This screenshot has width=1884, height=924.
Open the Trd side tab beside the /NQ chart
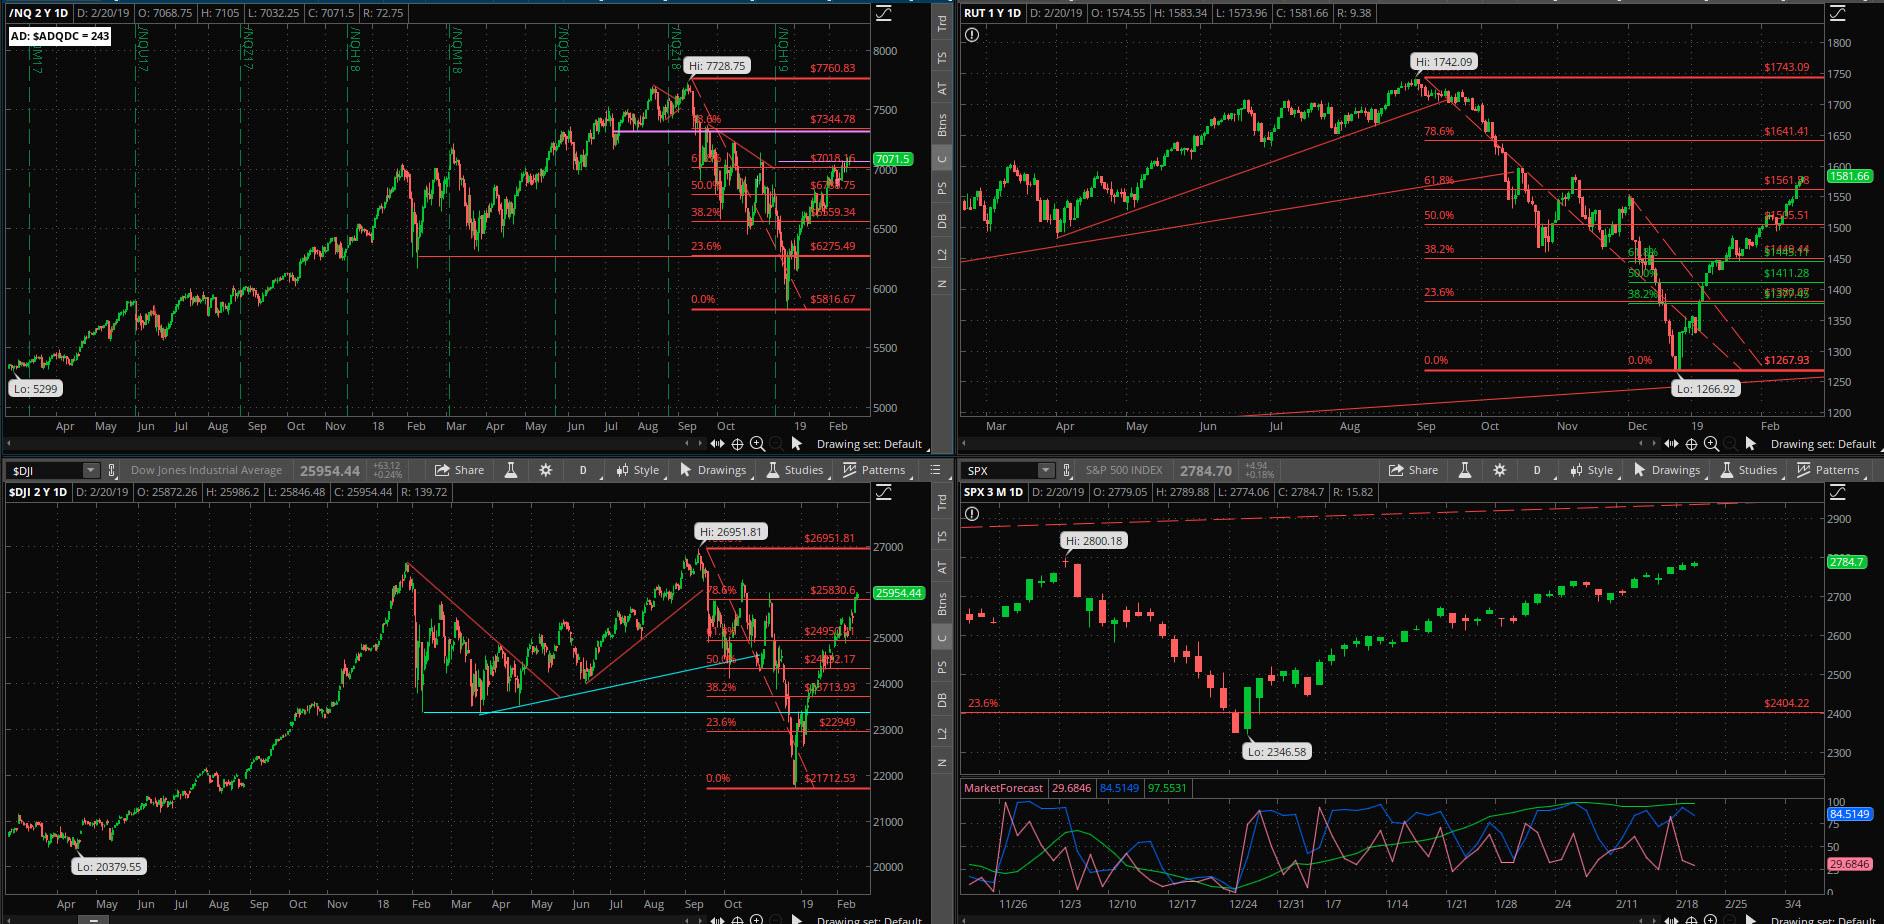(942, 24)
